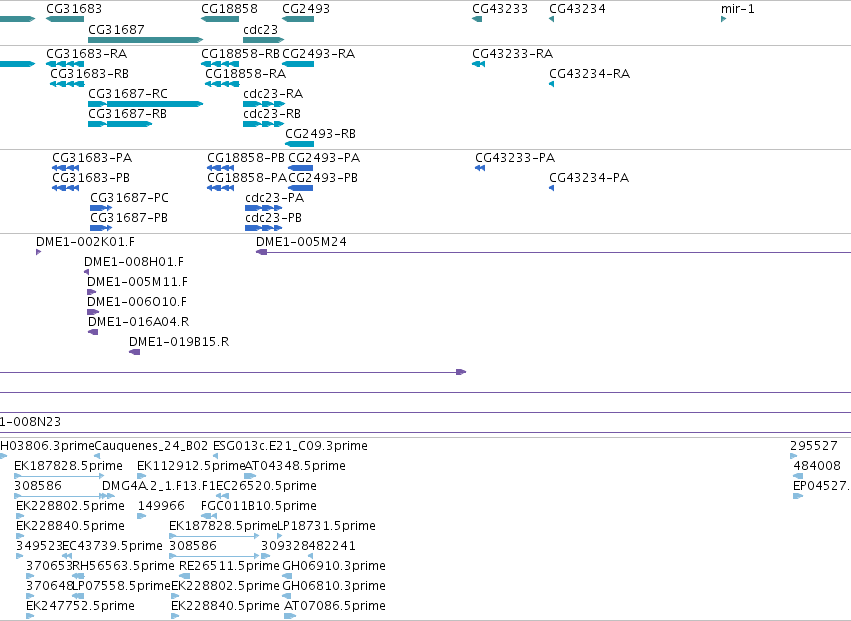Click the cdc23-PB protein label
Viewport: 851px width, 621px height.
tap(274, 218)
